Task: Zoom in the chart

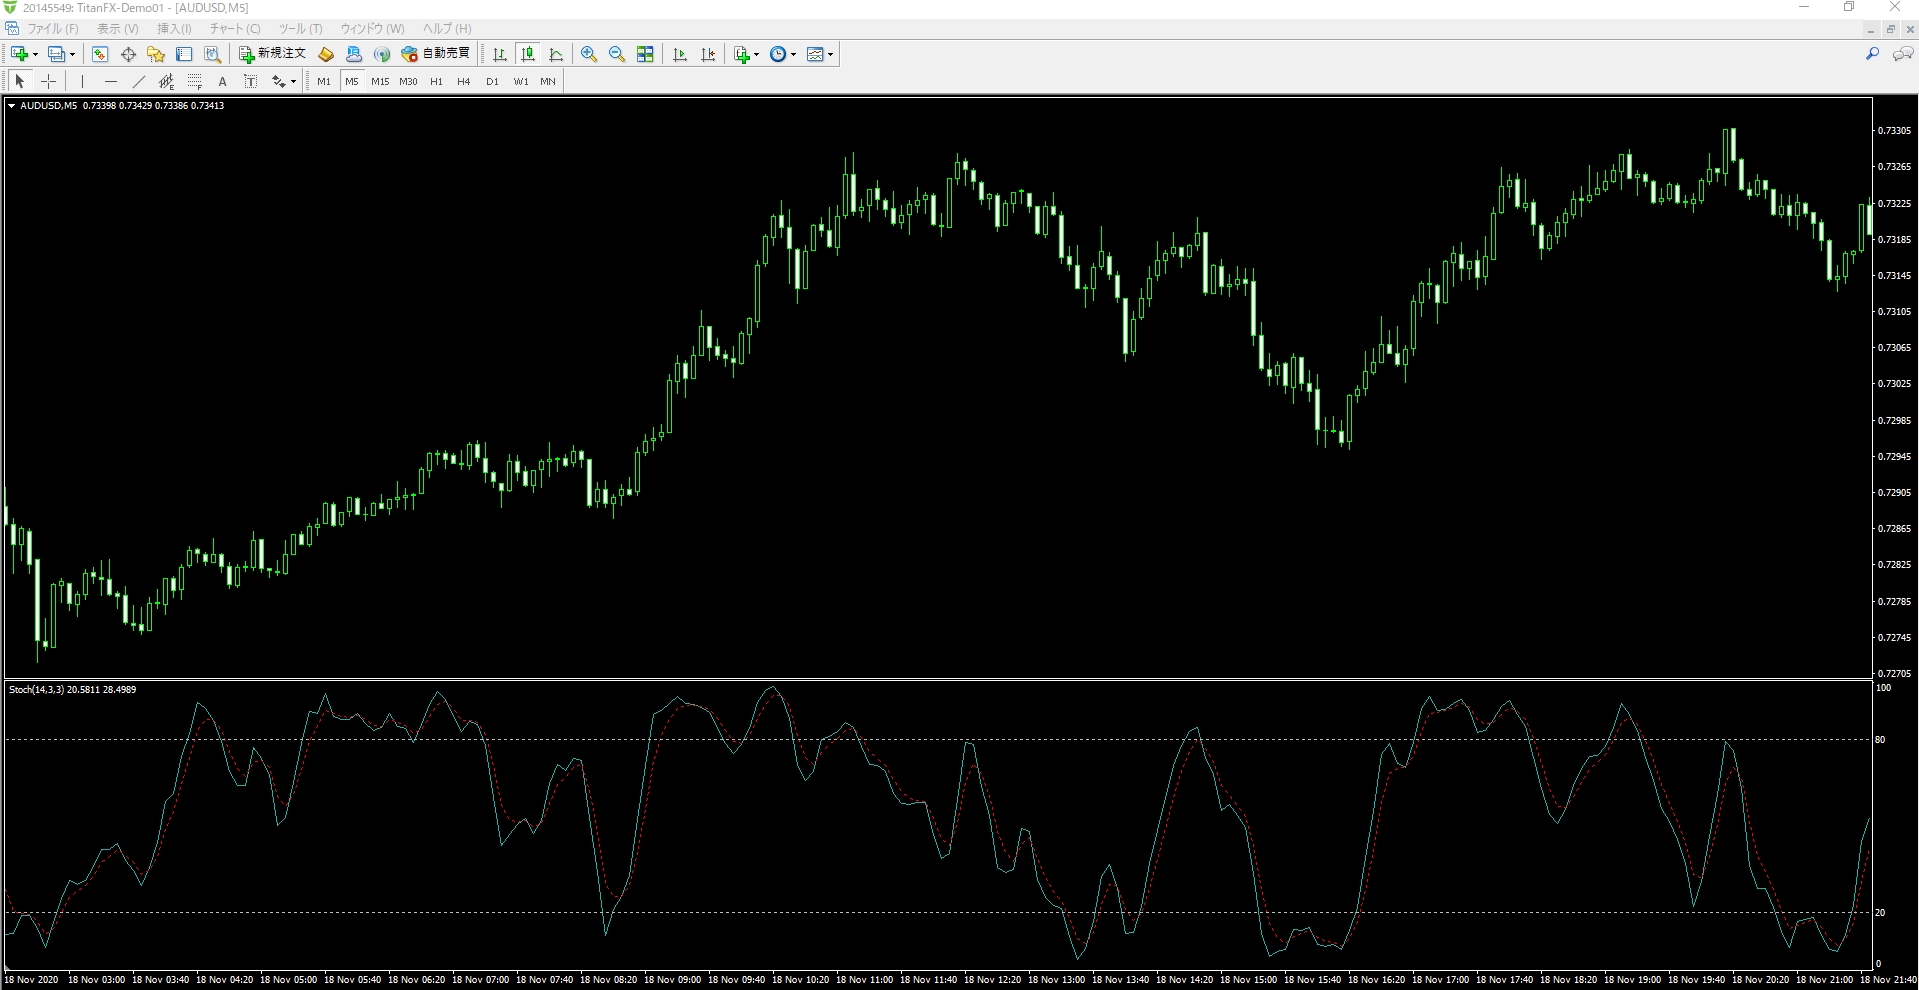Action: (x=589, y=54)
